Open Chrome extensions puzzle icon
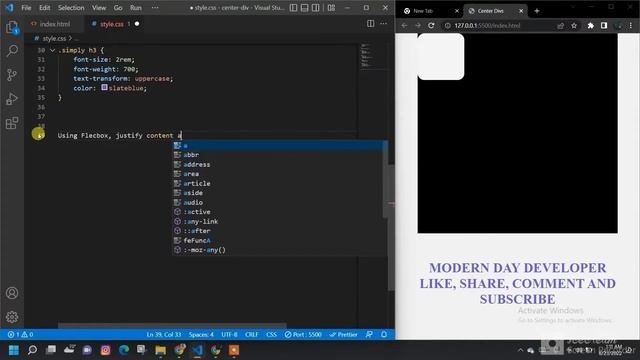 591,25
